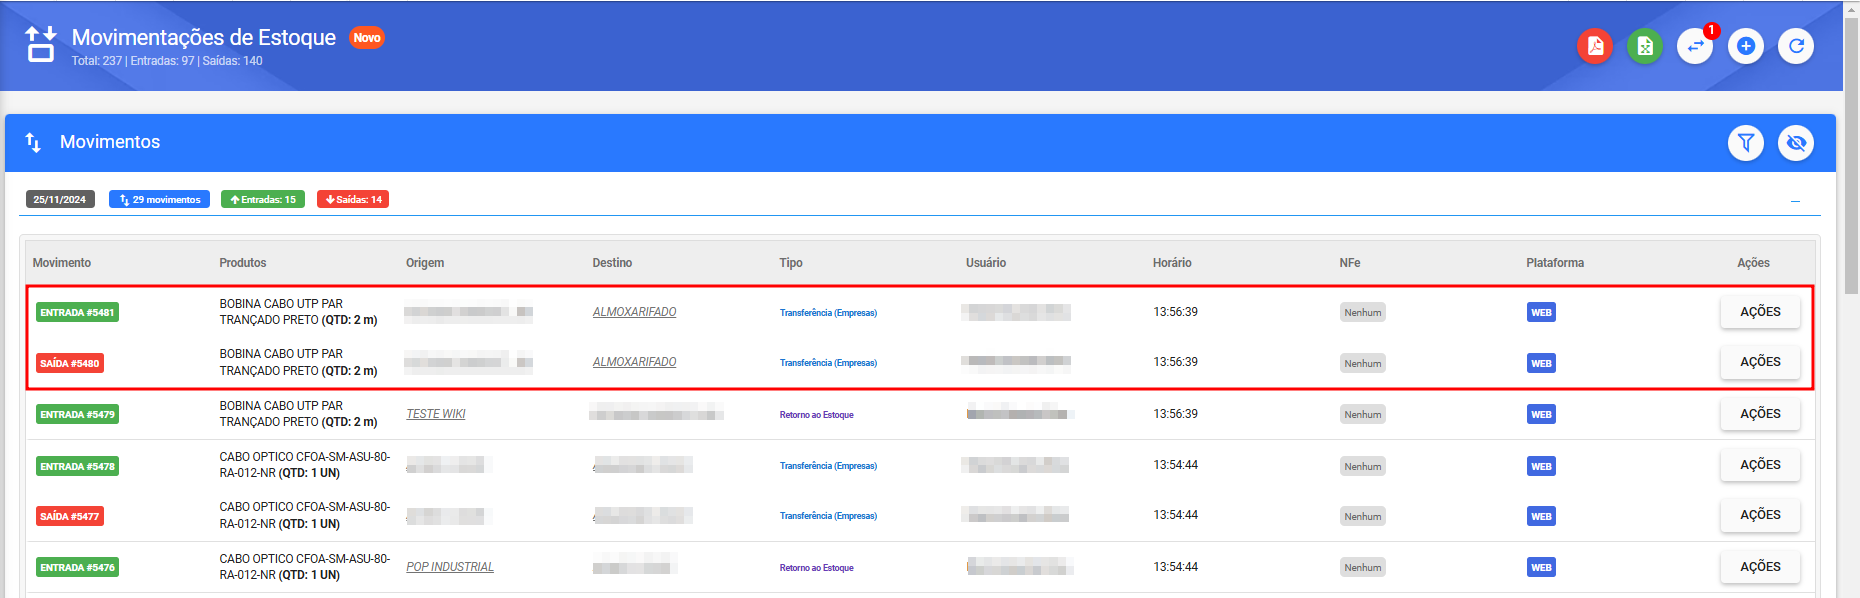Export movements to PDF
1860x598 pixels.
point(1594,46)
